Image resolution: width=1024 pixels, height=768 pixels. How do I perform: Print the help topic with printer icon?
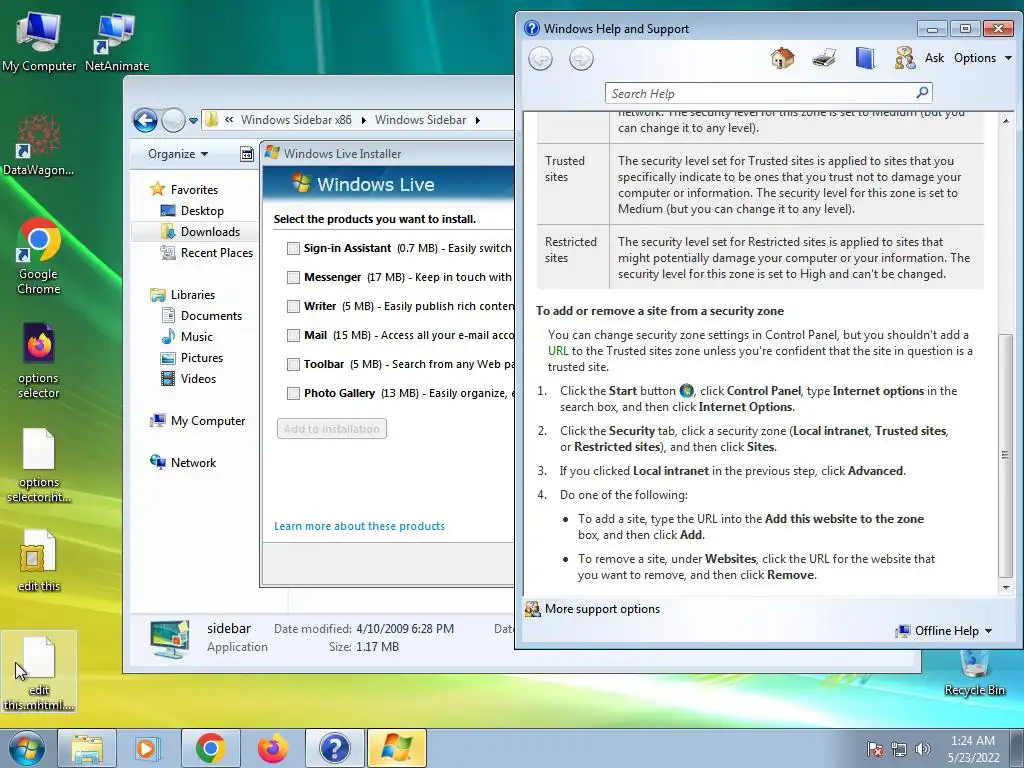(x=824, y=58)
